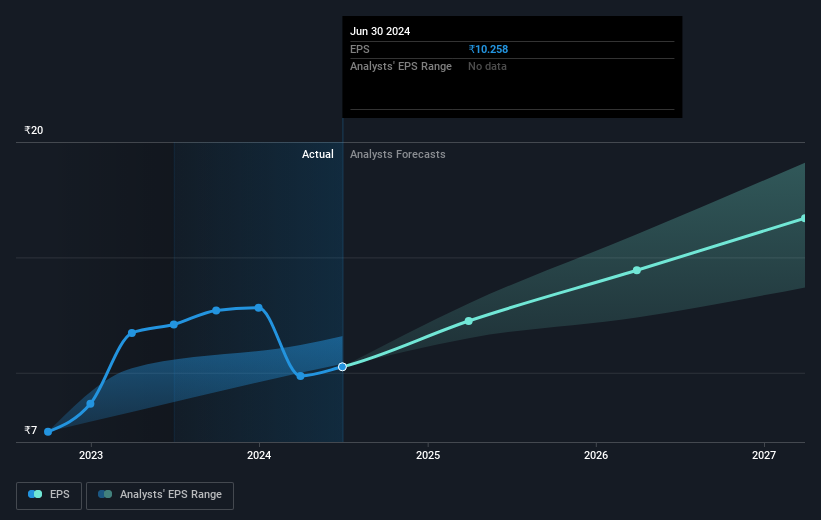The width and height of the screenshot is (821, 520).
Task: Click the 2026 forecast EPS point
Action: pos(637,270)
